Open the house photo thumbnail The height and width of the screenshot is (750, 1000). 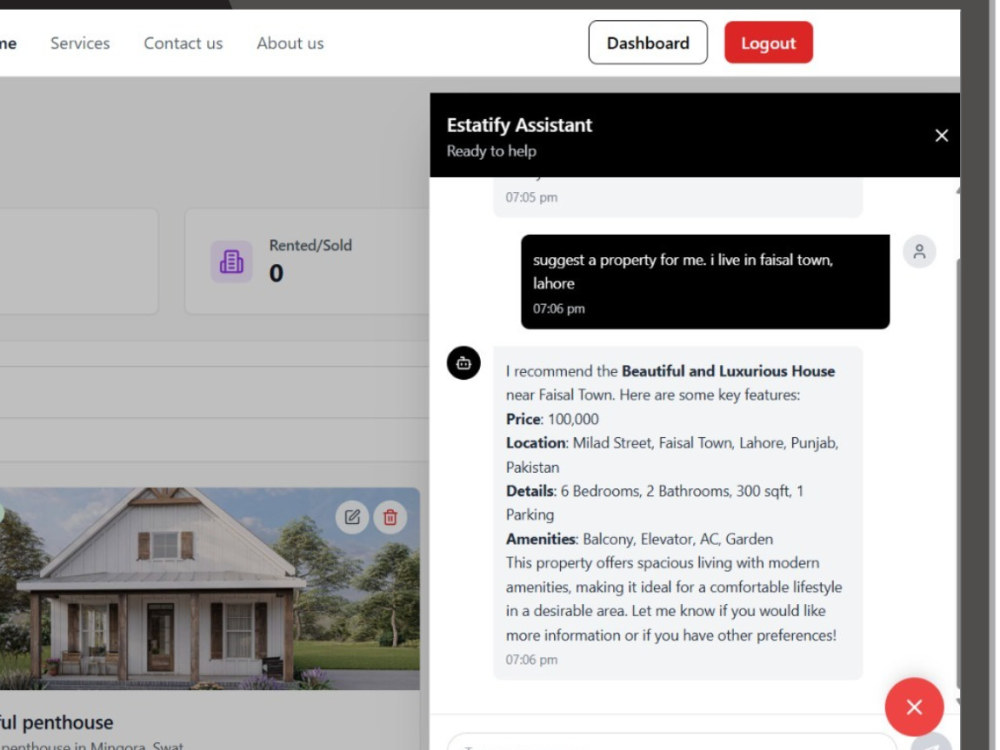pos(210,589)
